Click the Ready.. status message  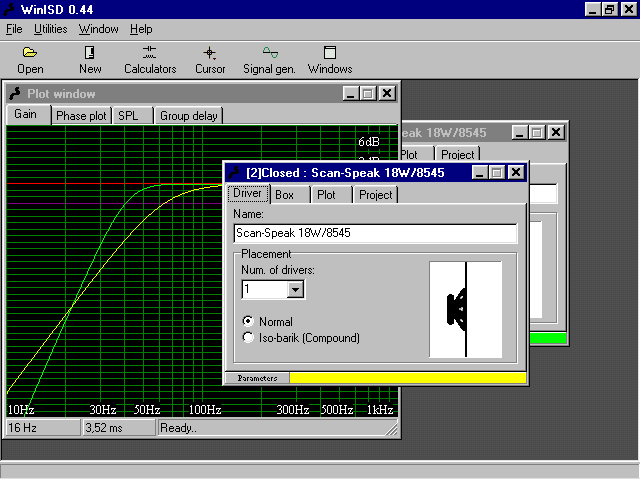point(178,428)
